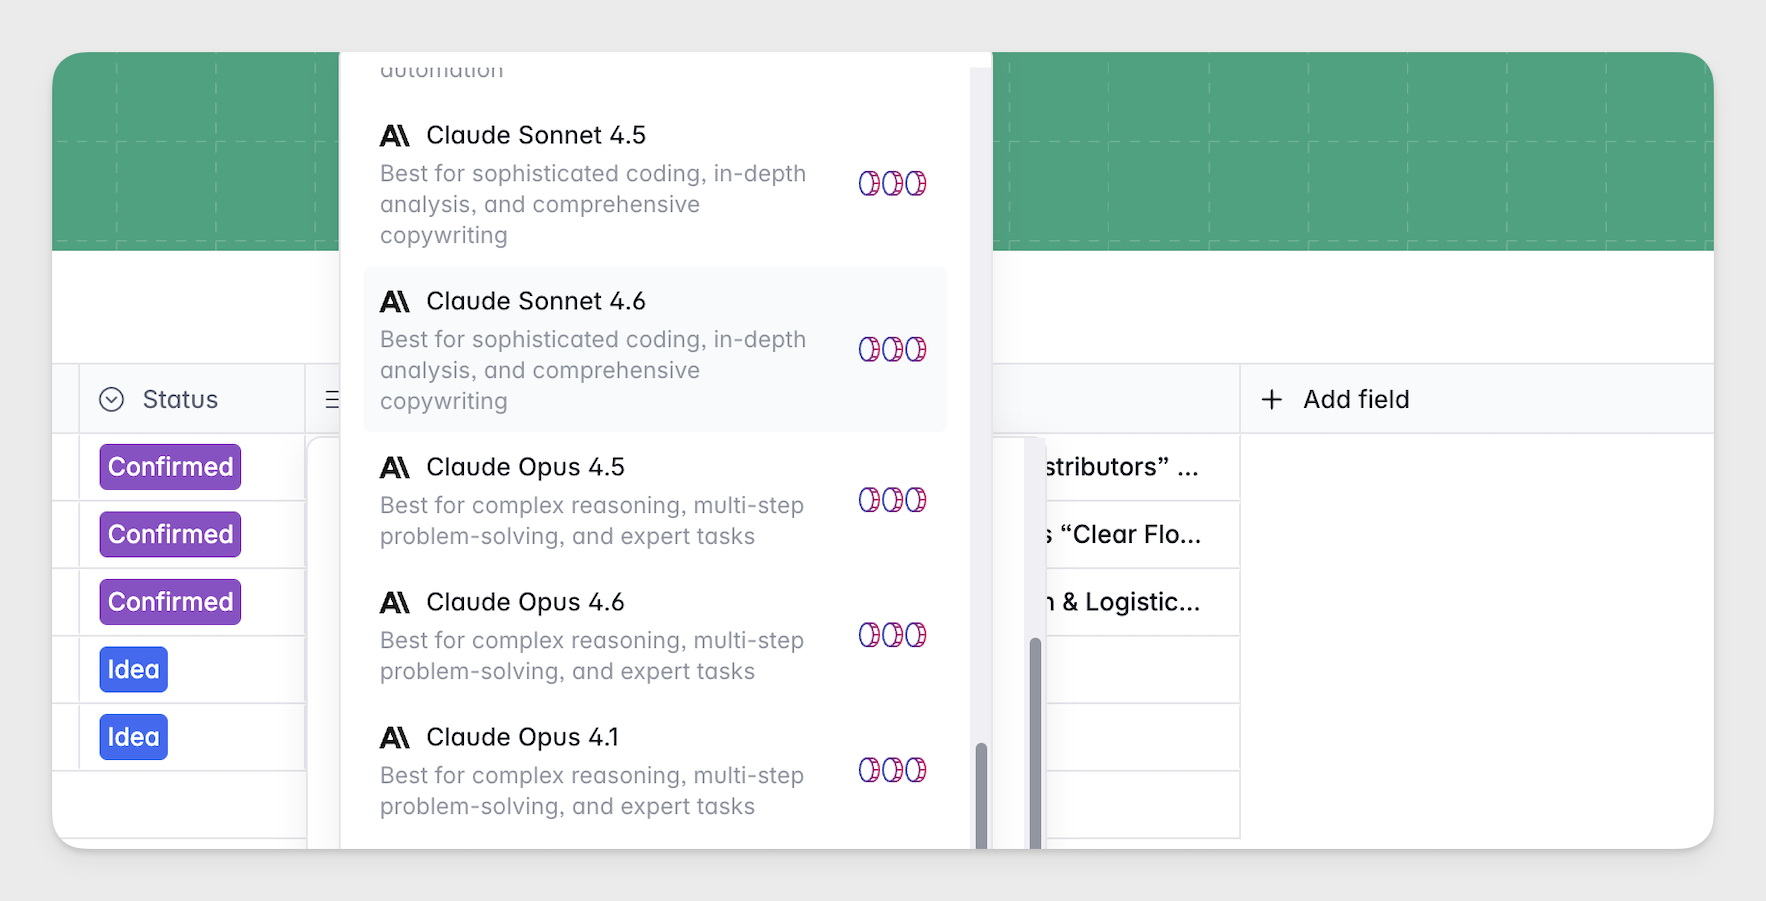Click the cell containing "“Clear Flo..."
The width and height of the screenshot is (1766, 901).
[1142, 534]
